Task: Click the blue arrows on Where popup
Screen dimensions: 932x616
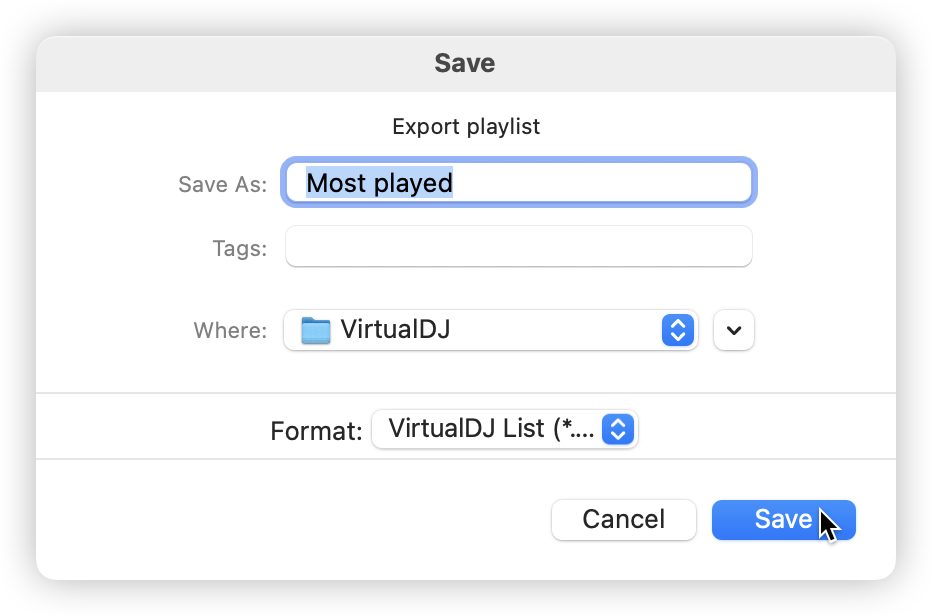Action: (677, 330)
